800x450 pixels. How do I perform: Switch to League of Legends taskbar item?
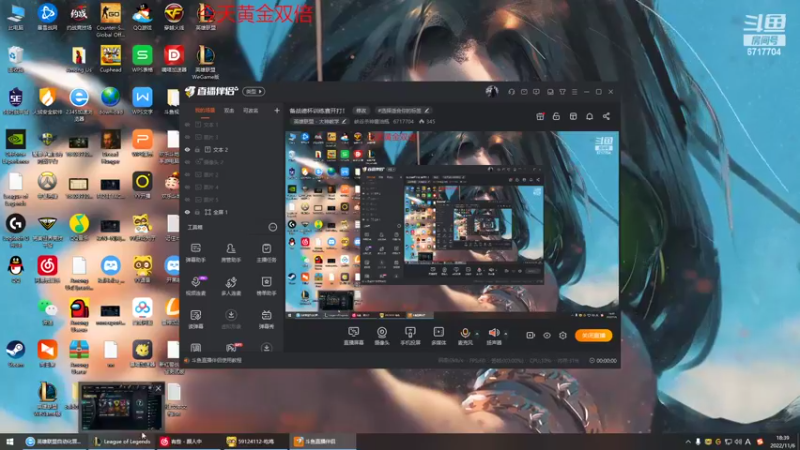tap(122, 441)
